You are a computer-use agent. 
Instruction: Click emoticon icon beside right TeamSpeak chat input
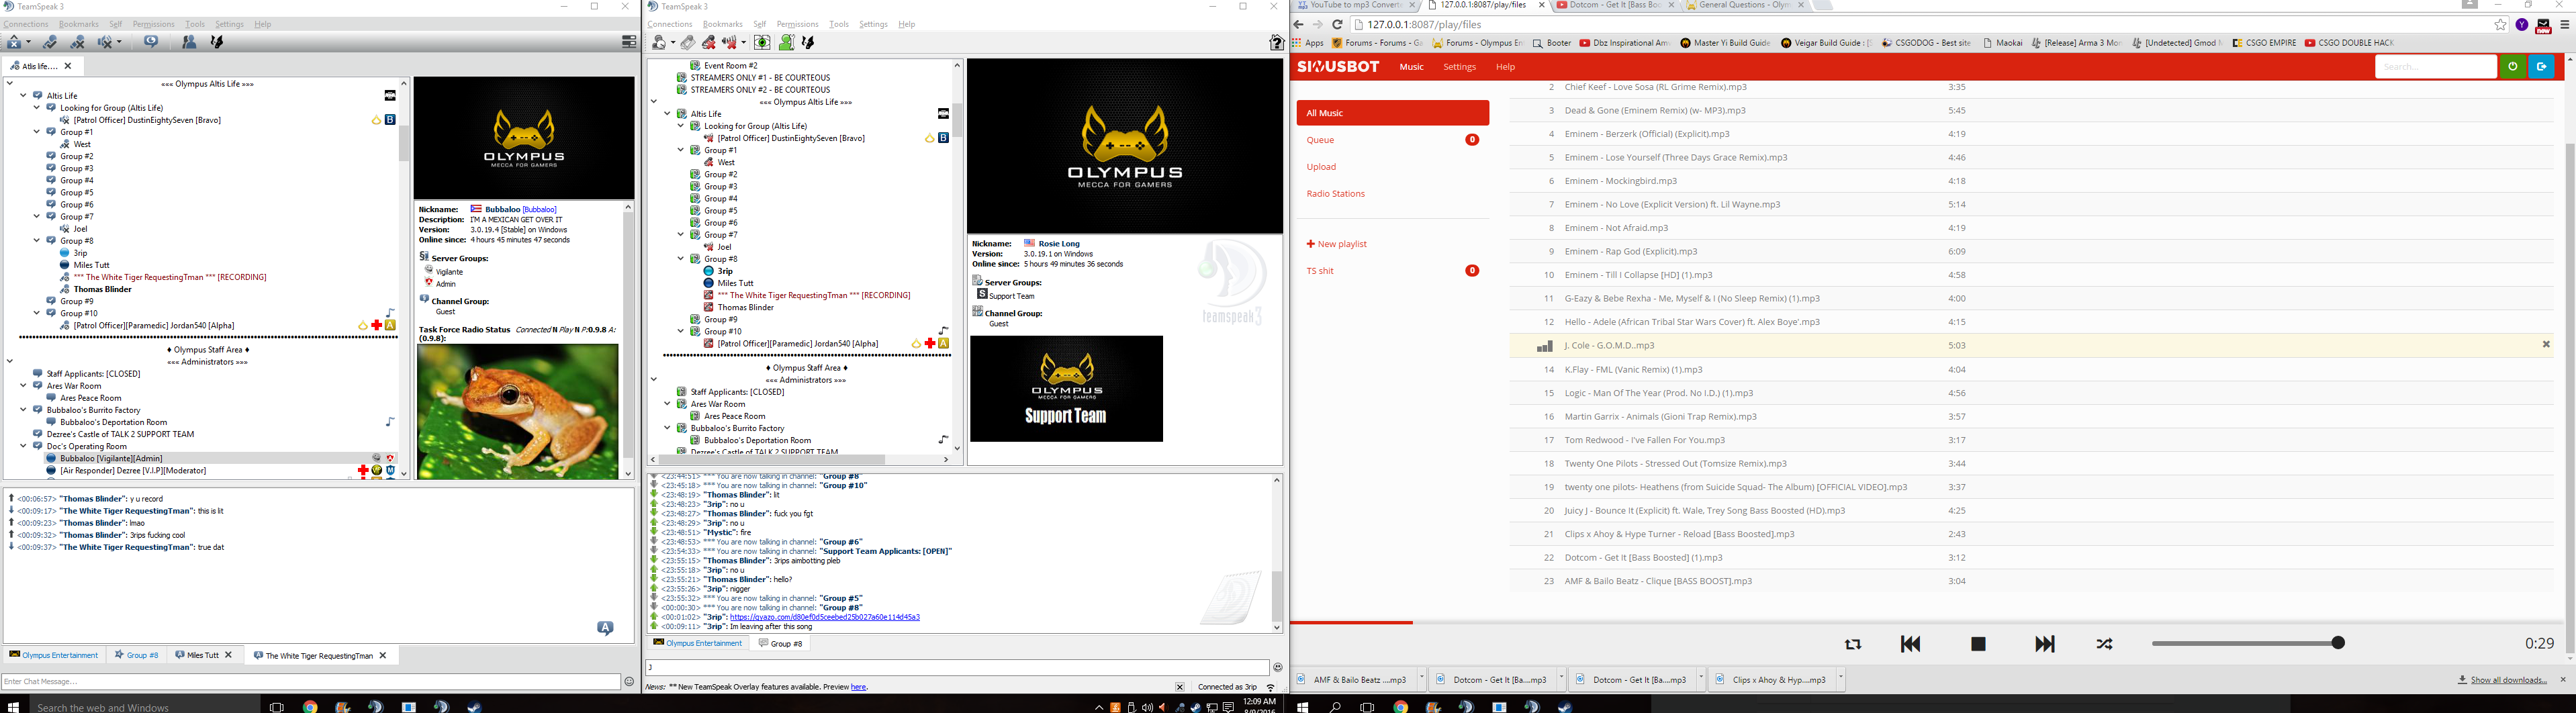(x=1277, y=667)
